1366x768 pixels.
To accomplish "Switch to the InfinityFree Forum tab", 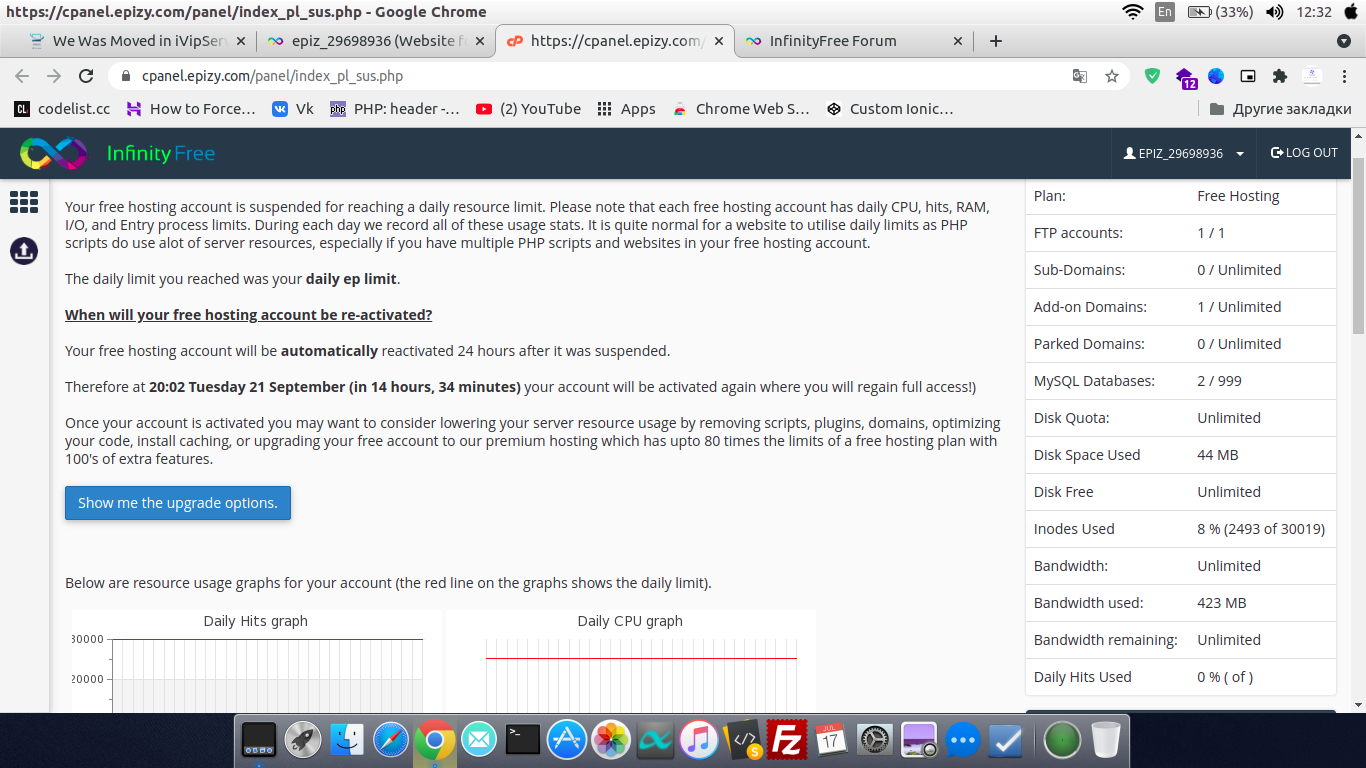I will click(832, 41).
